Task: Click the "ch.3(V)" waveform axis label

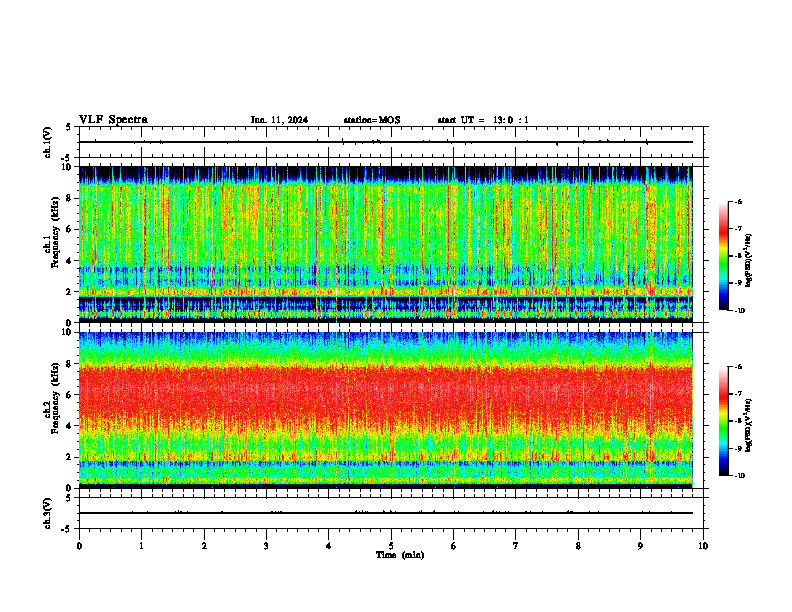Action: pos(47,514)
